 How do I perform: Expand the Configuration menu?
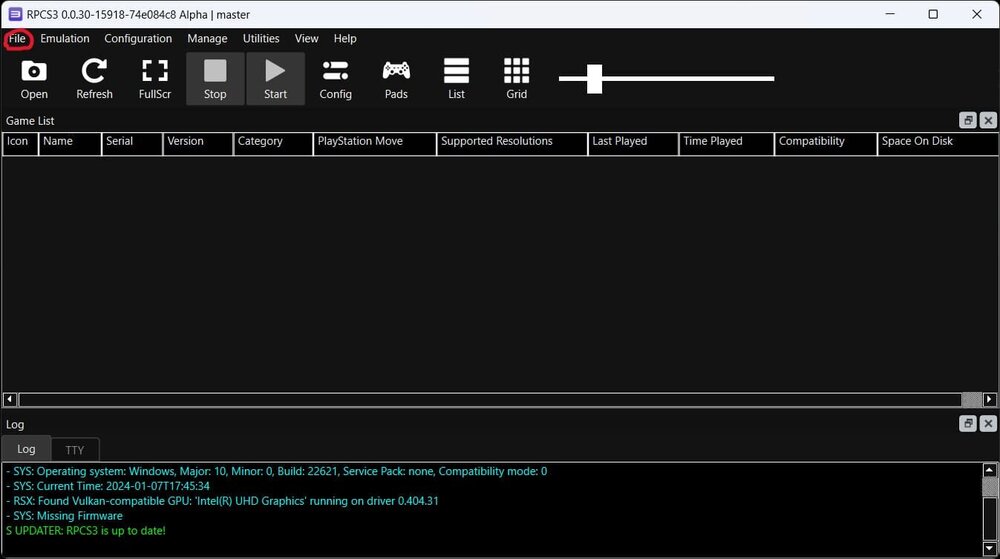pyautogui.click(x=138, y=39)
